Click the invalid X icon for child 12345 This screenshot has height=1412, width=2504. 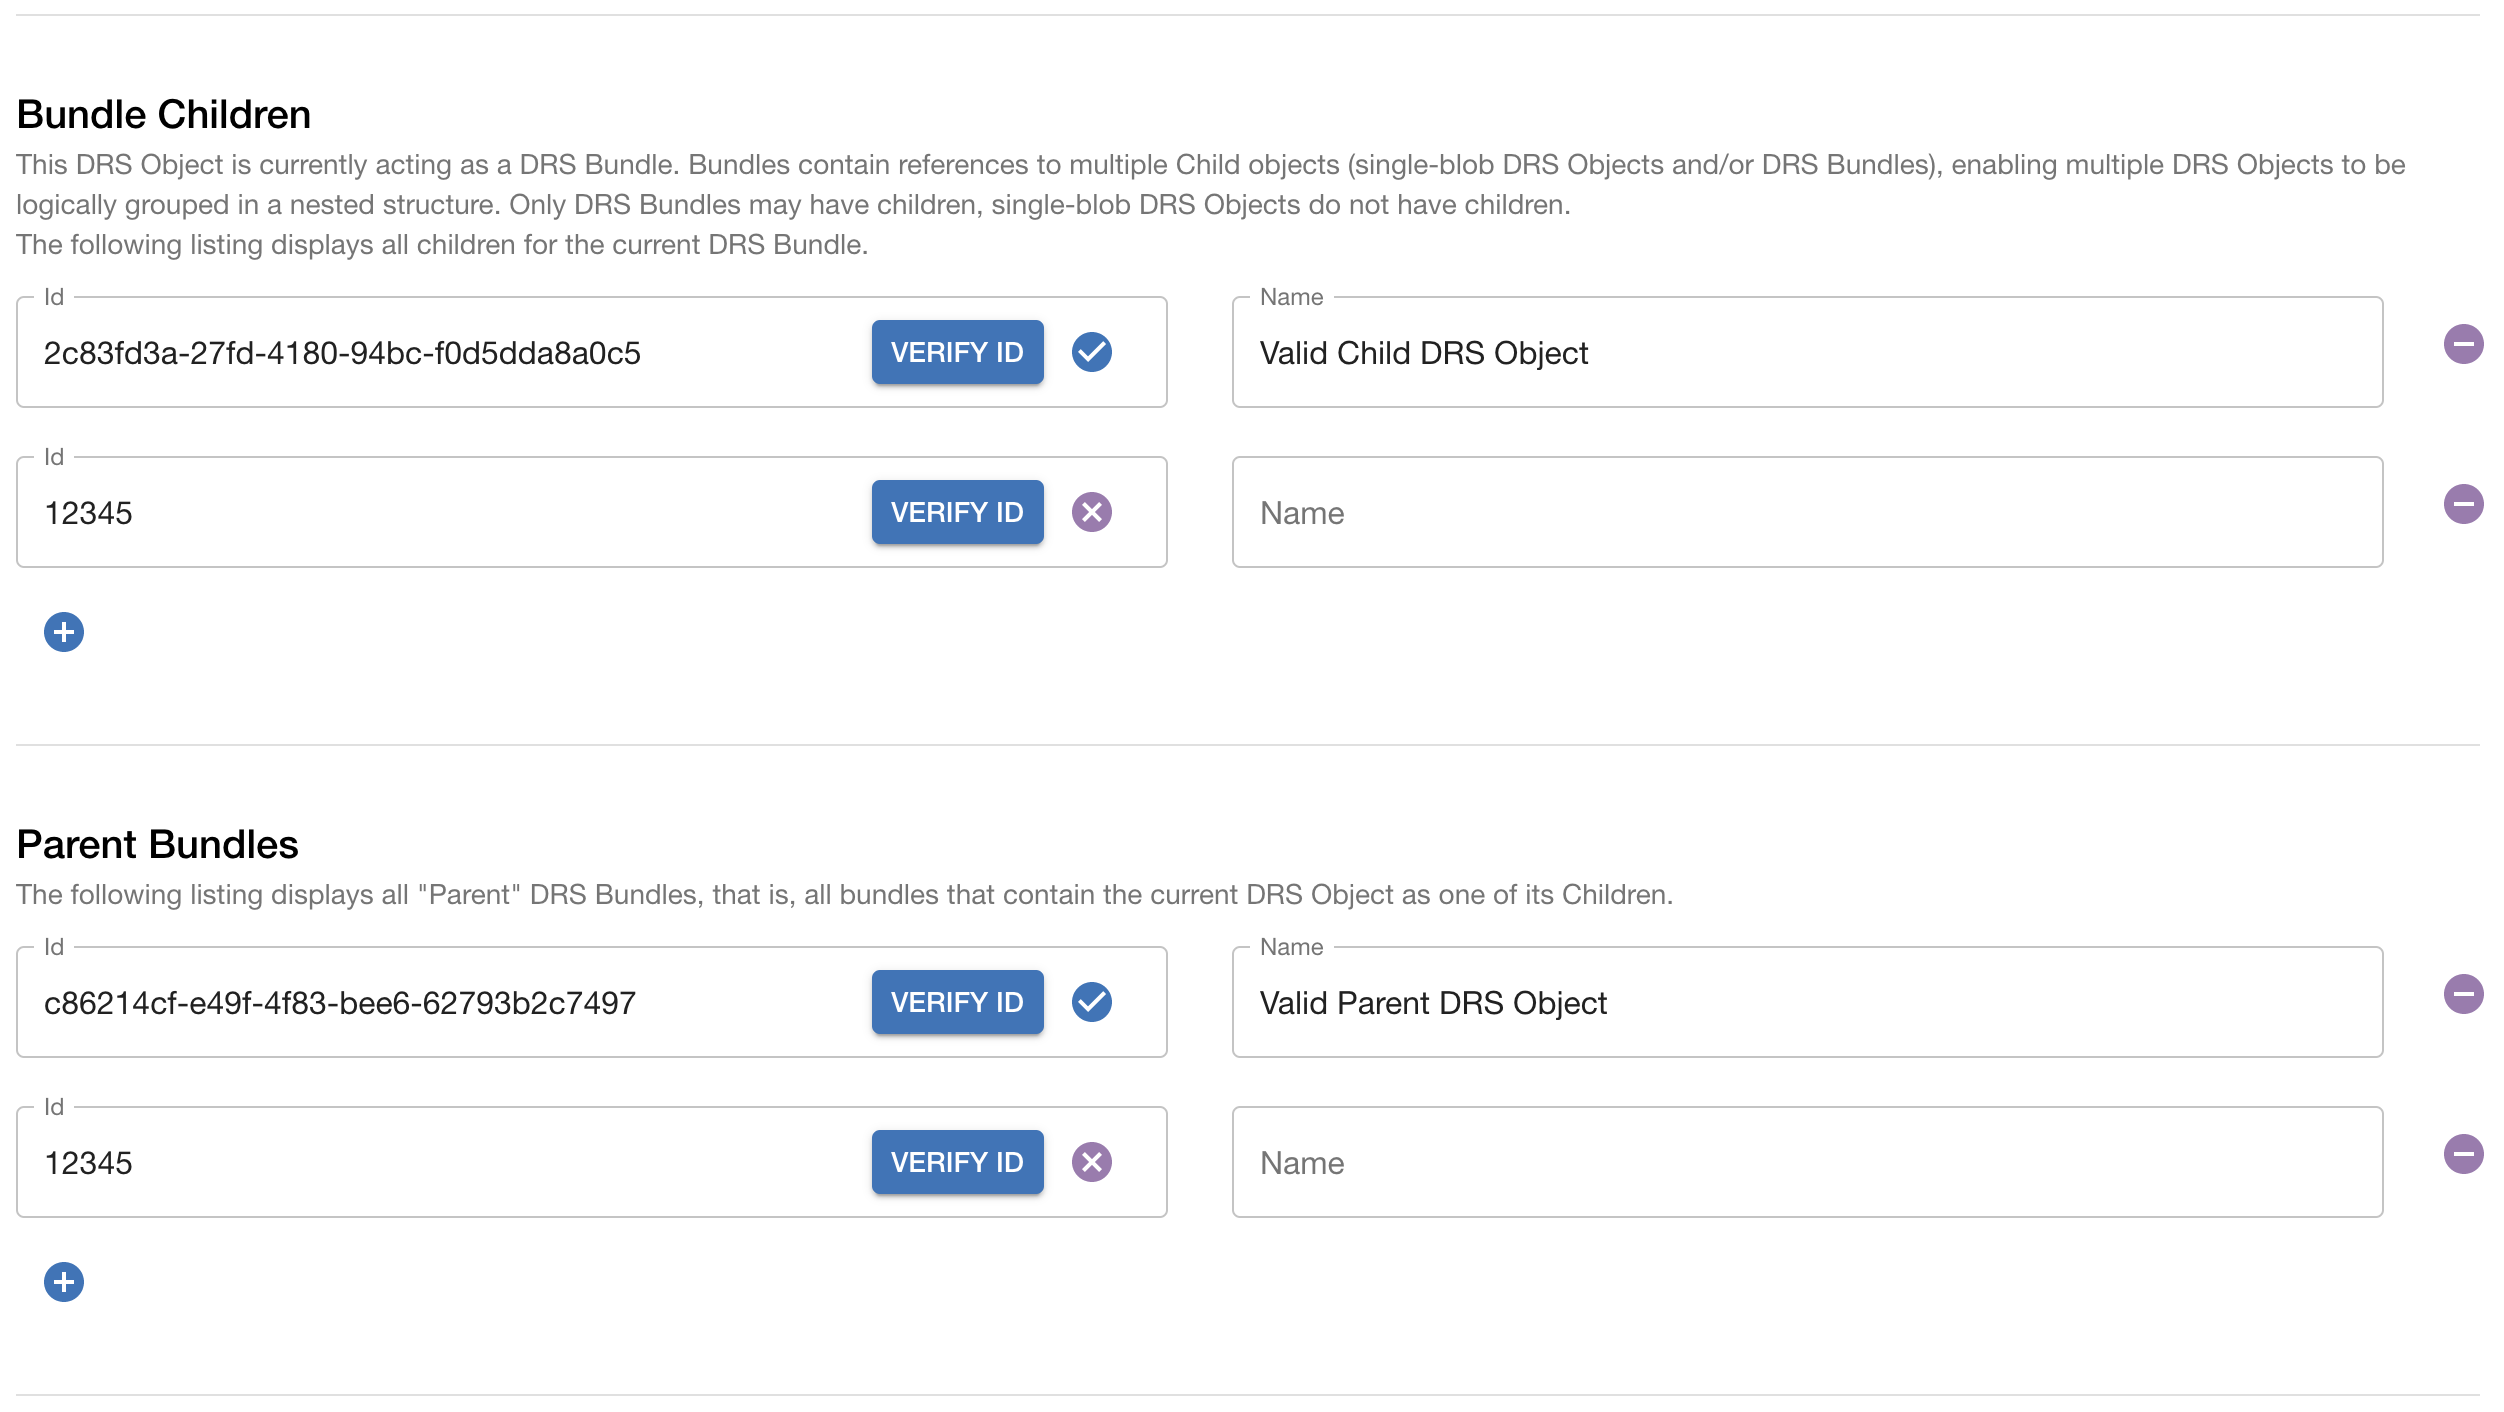1091,512
